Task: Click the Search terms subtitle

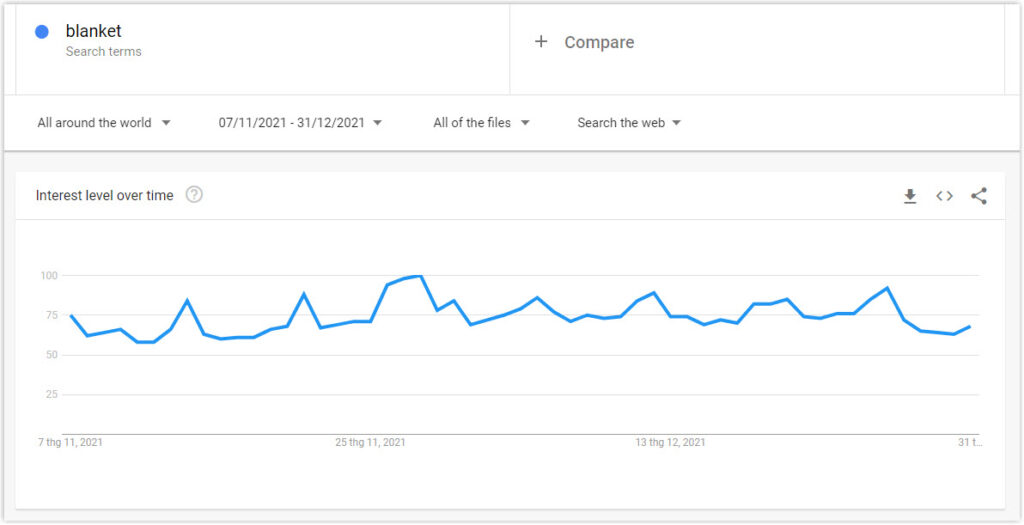Action: point(103,52)
